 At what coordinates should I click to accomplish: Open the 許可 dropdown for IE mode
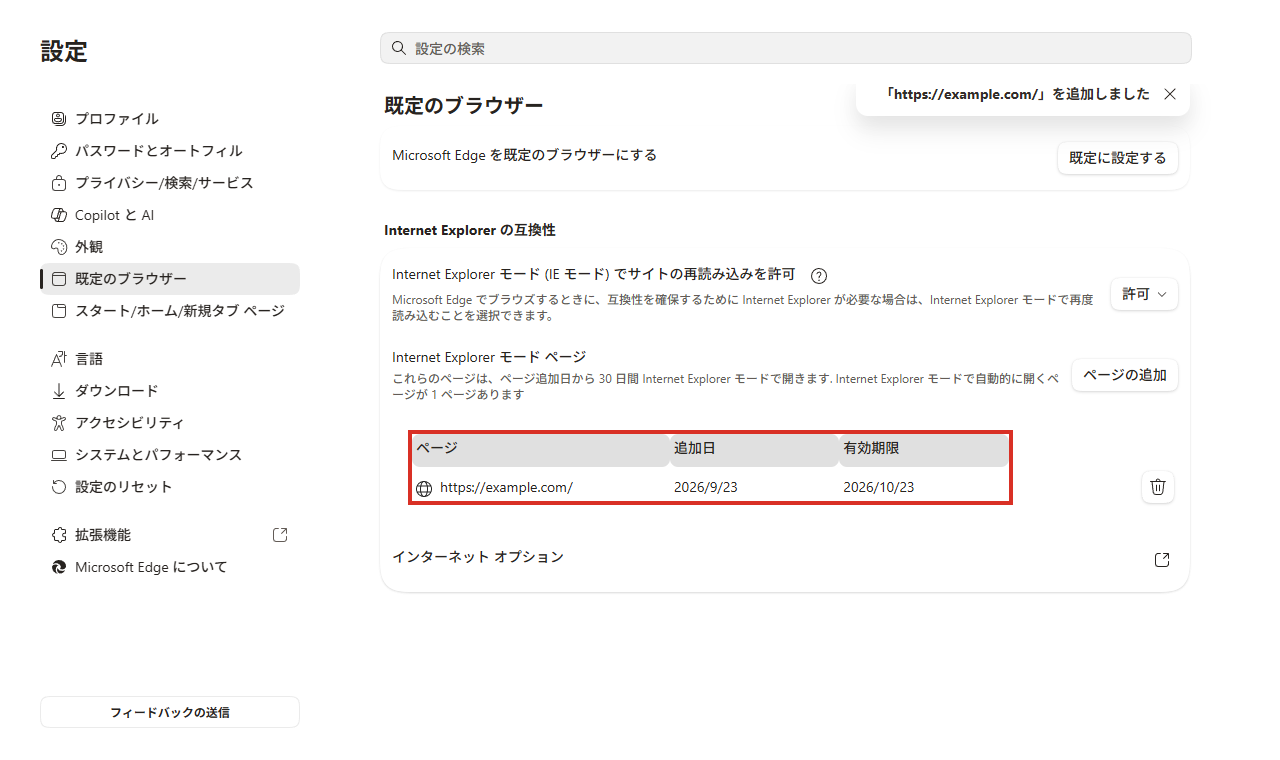pos(1144,294)
